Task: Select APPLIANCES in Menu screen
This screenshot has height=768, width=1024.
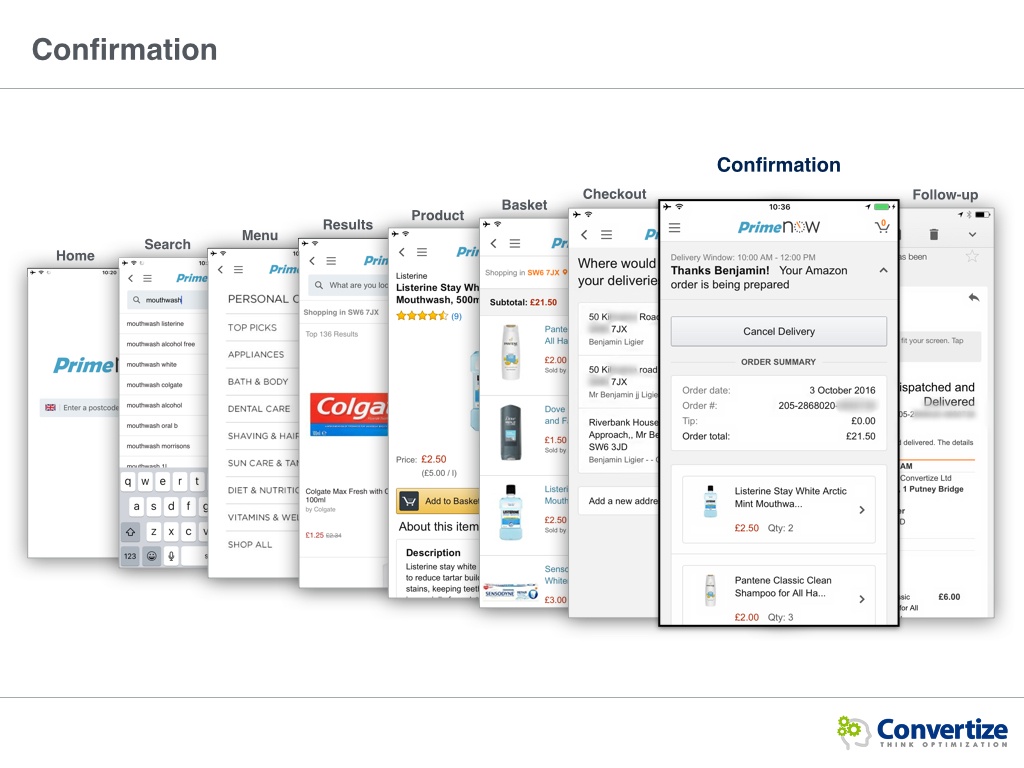Action: (256, 355)
